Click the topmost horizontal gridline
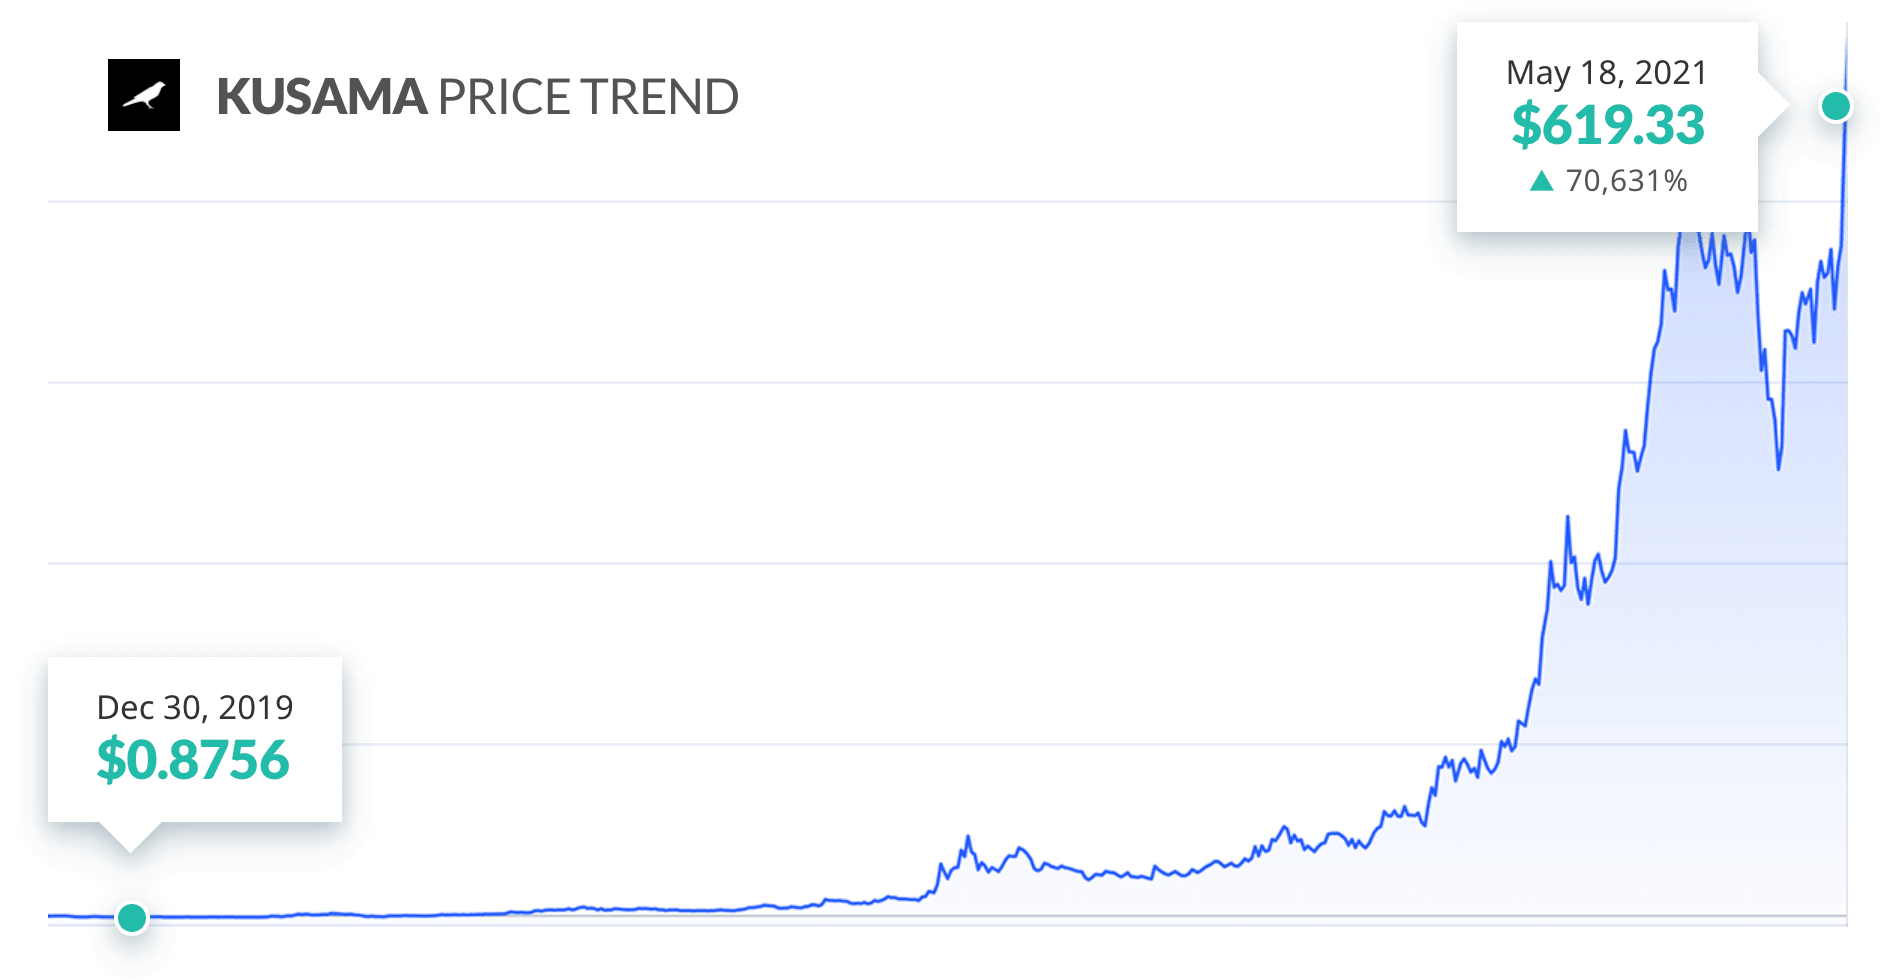Viewport: 1900px width, 980px height. click(x=752, y=201)
